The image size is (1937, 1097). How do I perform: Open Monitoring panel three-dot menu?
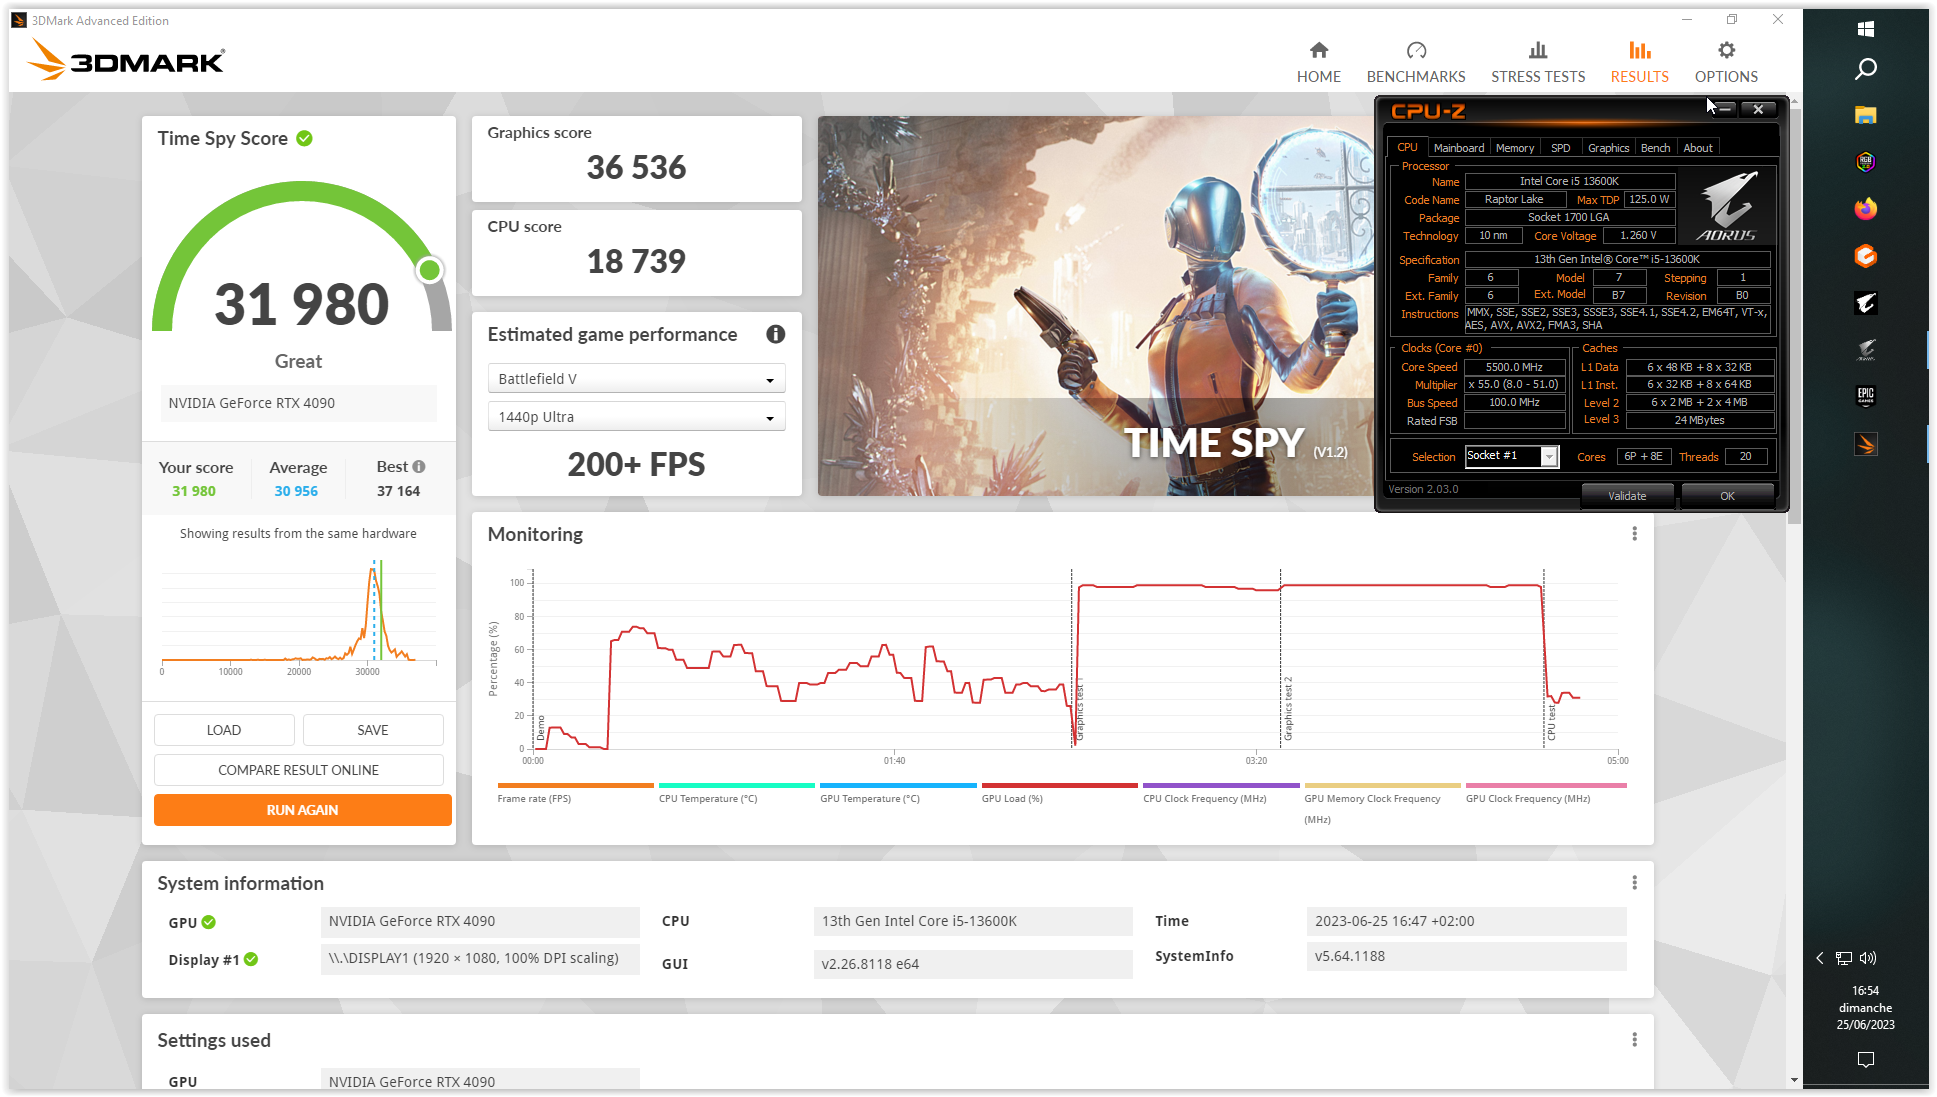pos(1634,534)
